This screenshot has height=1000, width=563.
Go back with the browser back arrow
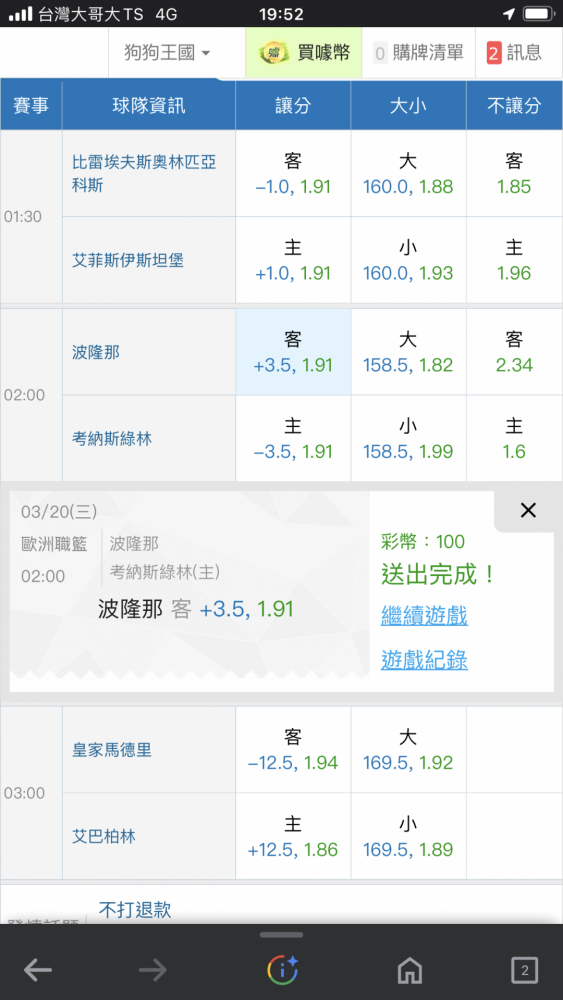pyautogui.click(x=38, y=970)
